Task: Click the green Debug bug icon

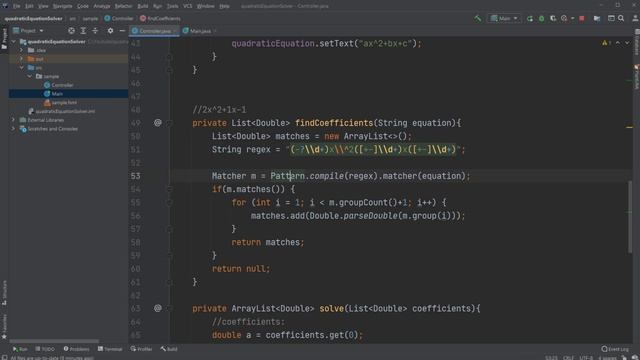Action: tap(542, 18)
